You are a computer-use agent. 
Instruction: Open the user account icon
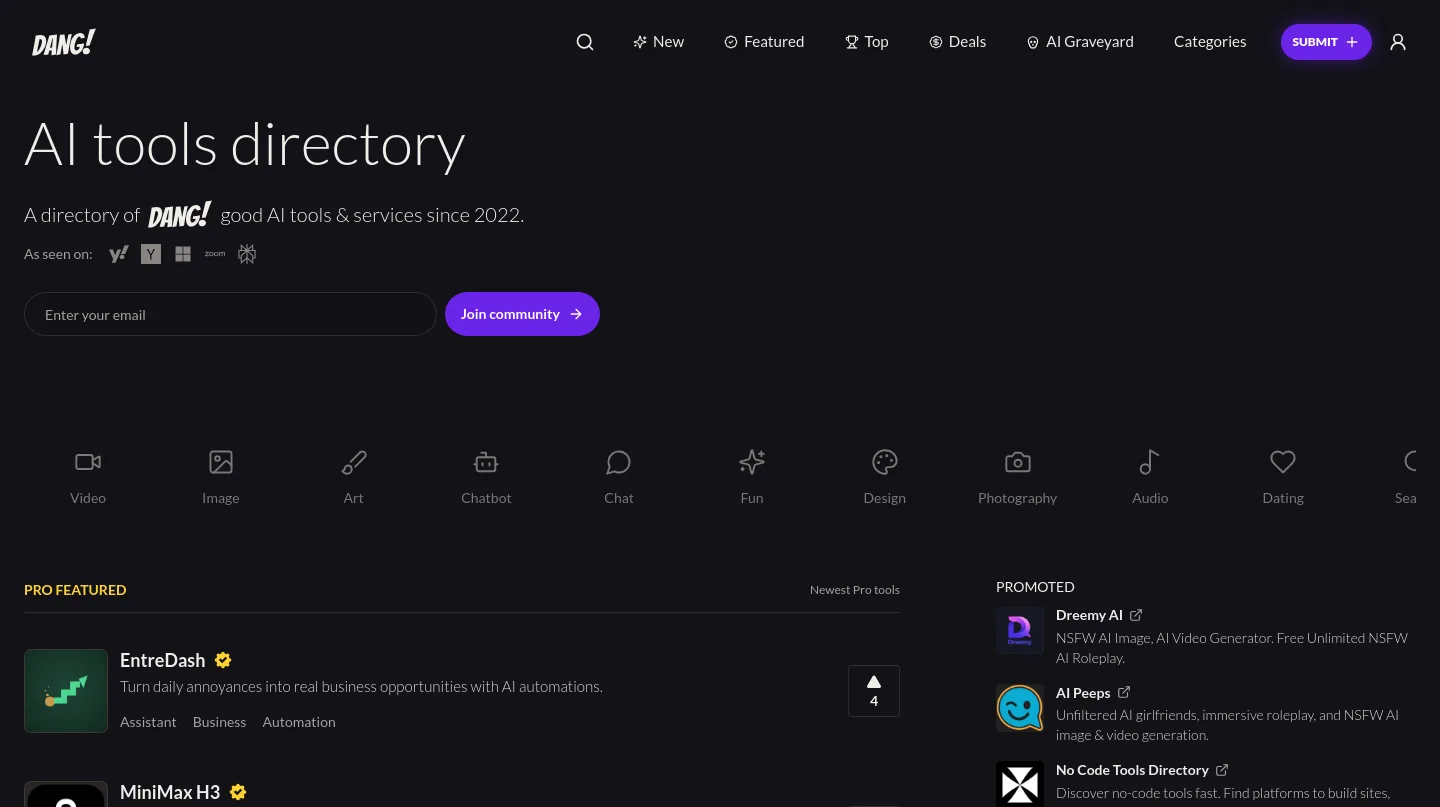coord(1398,42)
